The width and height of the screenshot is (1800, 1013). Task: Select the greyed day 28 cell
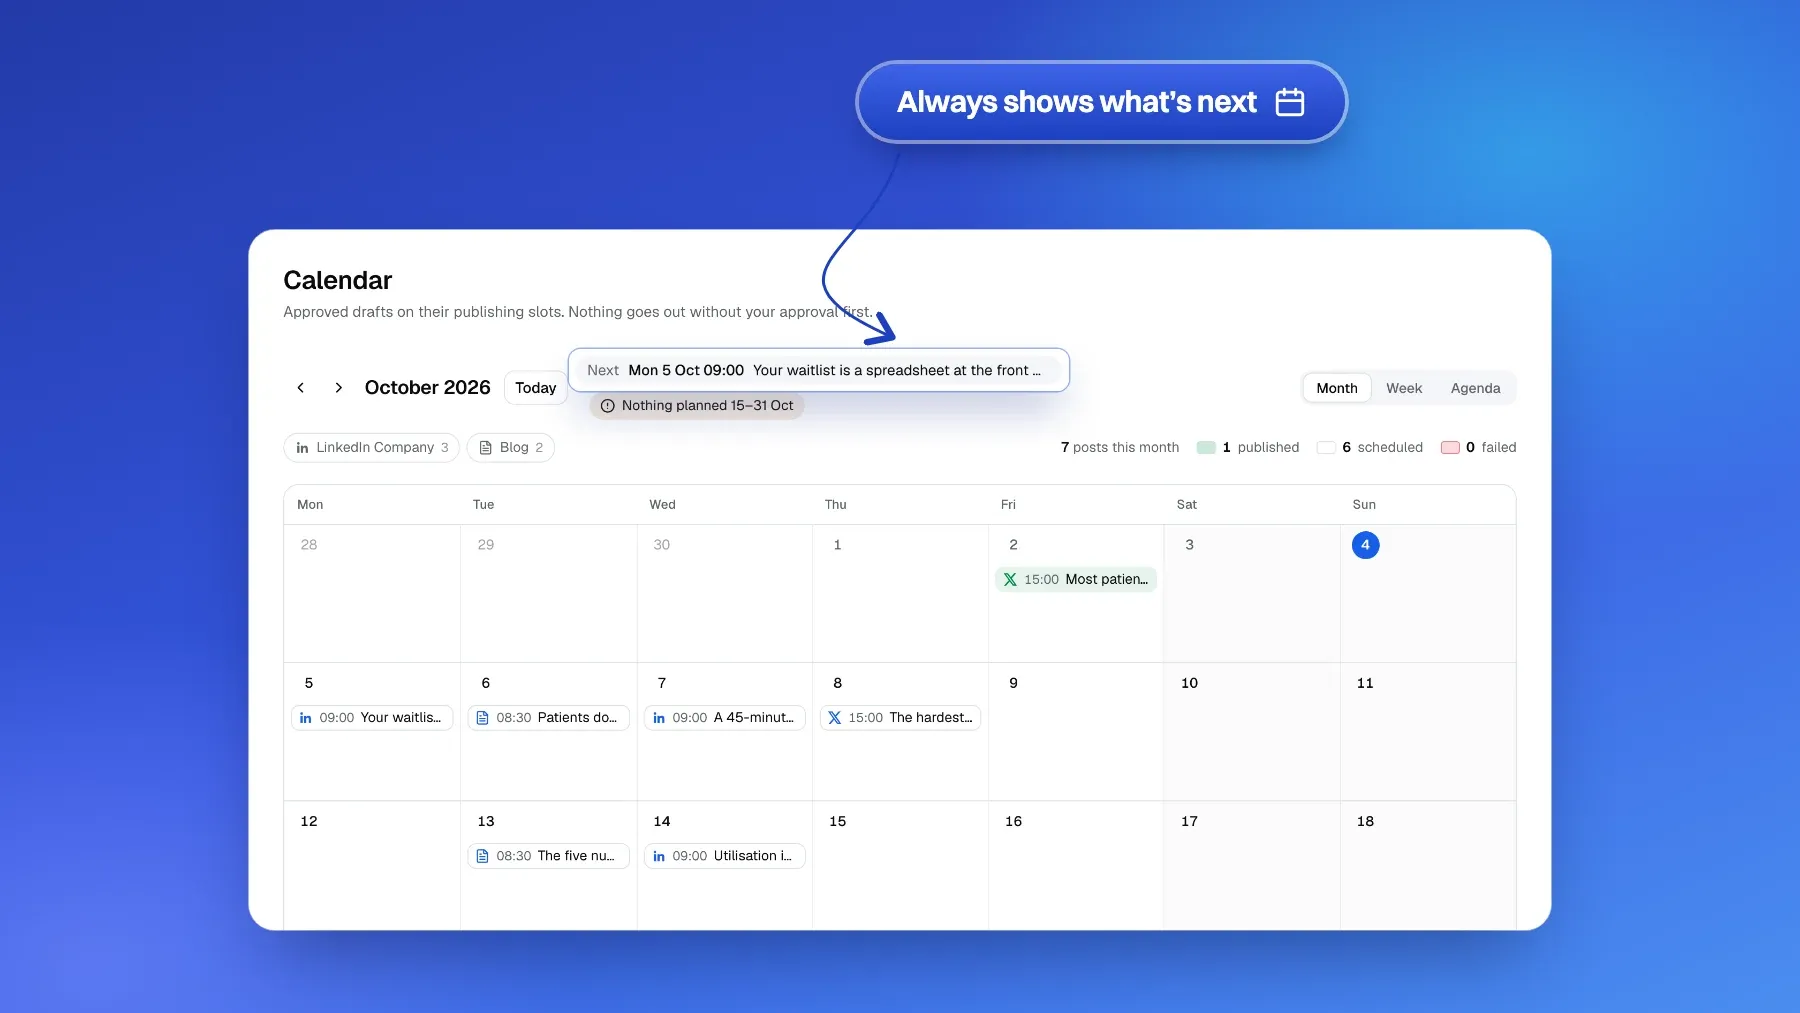[372, 594]
